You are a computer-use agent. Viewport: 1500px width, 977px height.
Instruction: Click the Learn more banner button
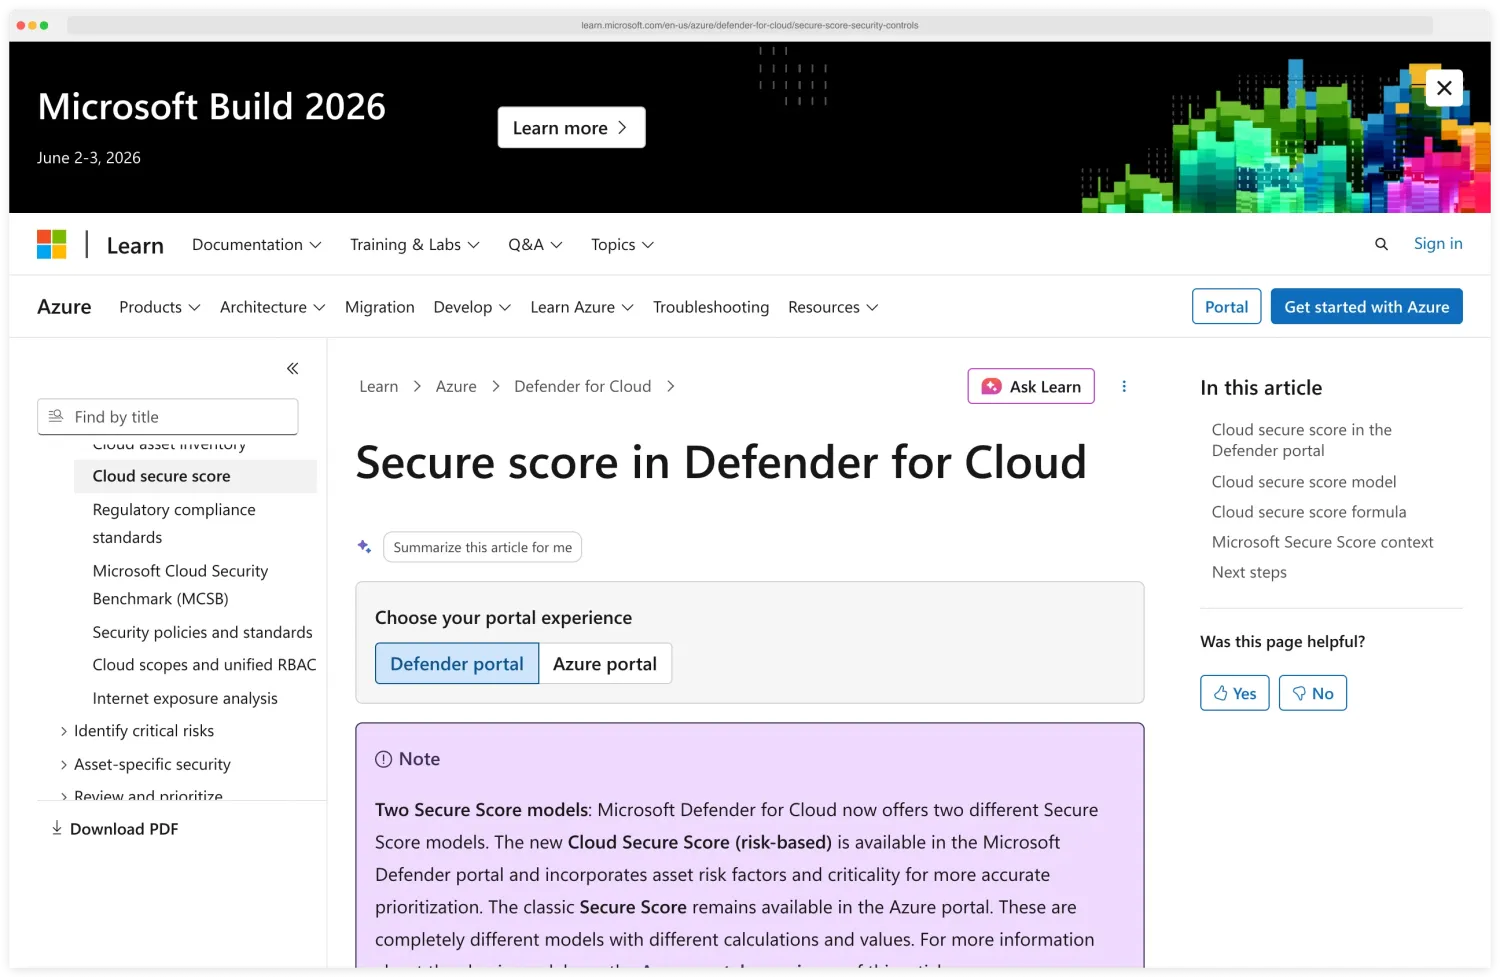pos(571,128)
